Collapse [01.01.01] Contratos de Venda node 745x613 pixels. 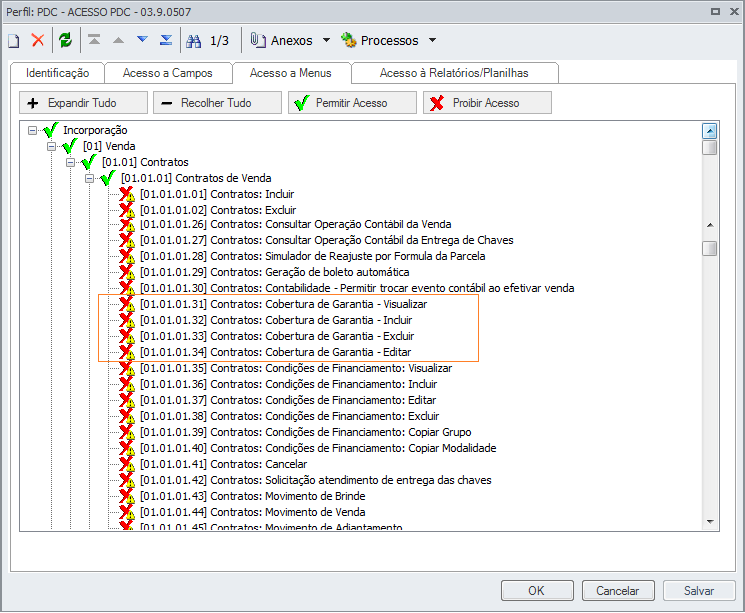[89, 179]
